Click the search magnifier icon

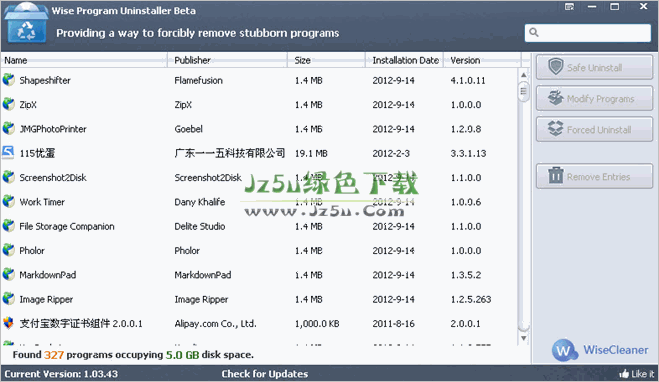click(x=534, y=32)
